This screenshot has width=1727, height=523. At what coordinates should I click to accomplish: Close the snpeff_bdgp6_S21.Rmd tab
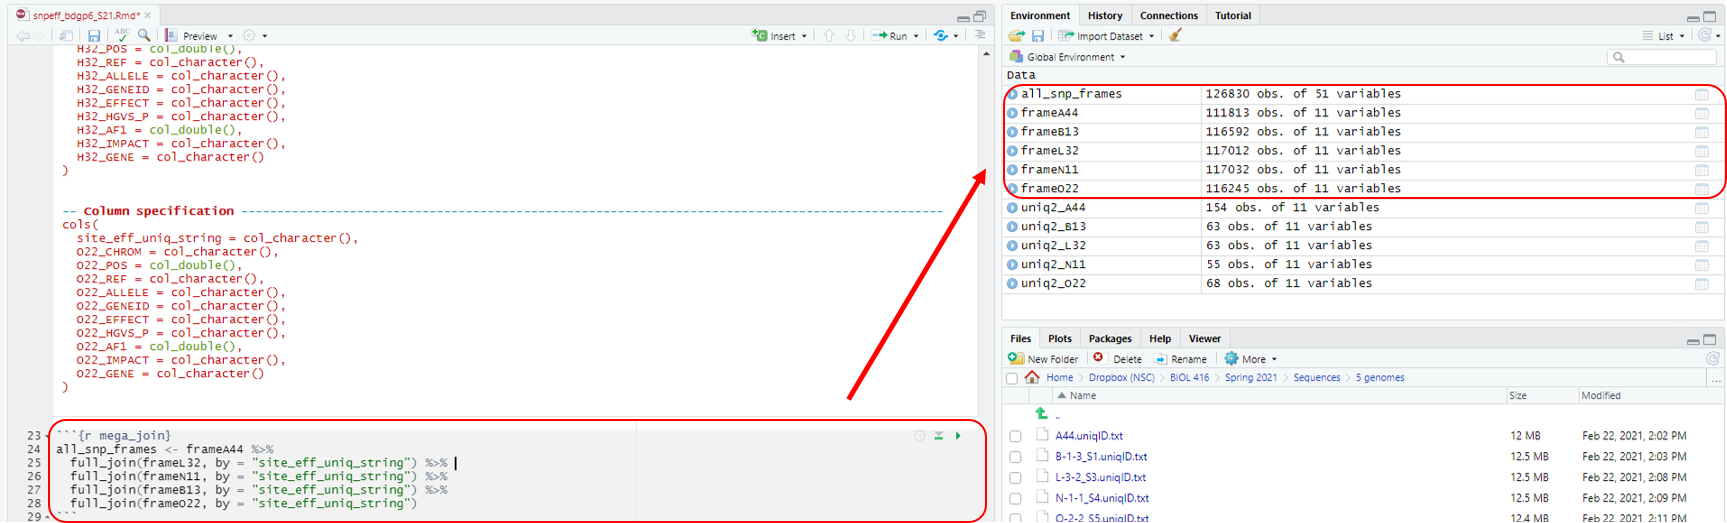coord(148,15)
